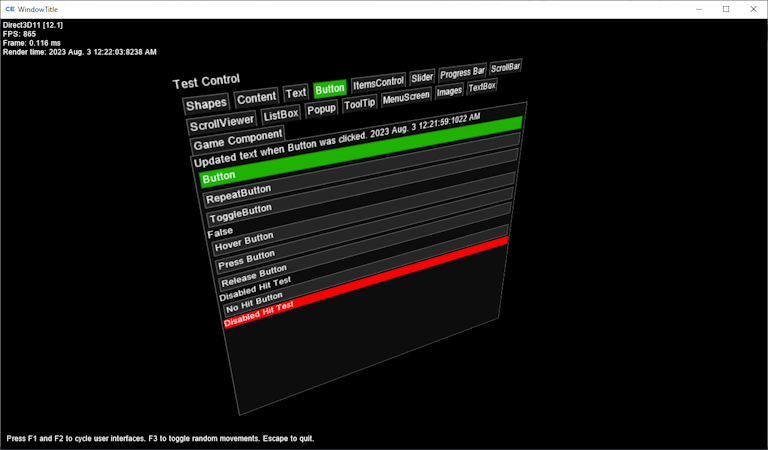Open the Images tab
The height and width of the screenshot is (450, 768).
click(449, 91)
